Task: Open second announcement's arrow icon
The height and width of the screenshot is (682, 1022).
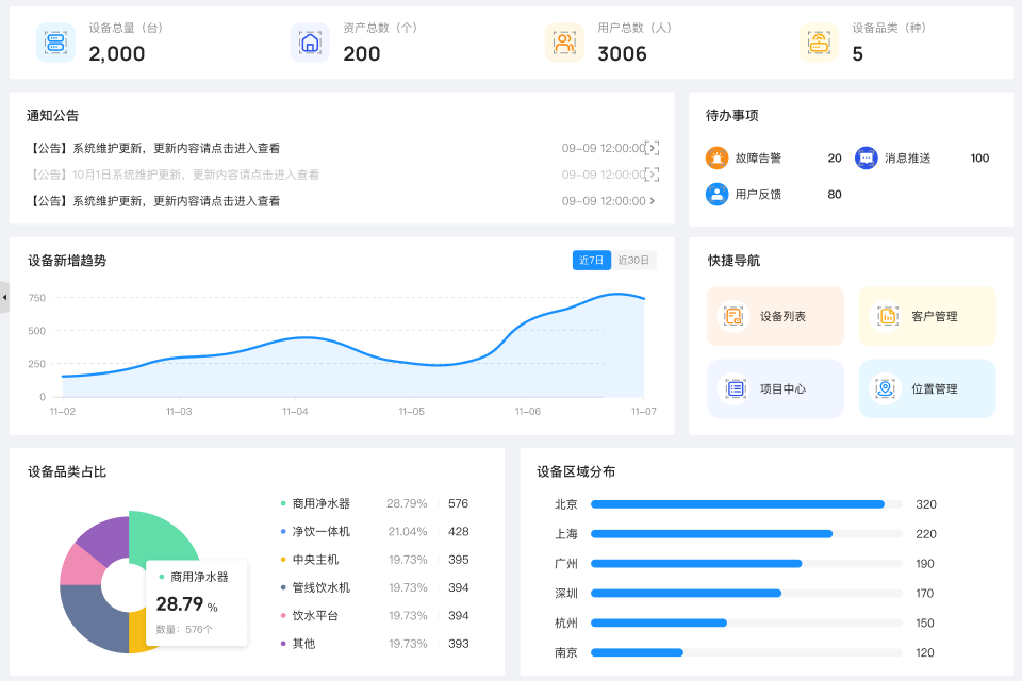Action: tap(652, 174)
